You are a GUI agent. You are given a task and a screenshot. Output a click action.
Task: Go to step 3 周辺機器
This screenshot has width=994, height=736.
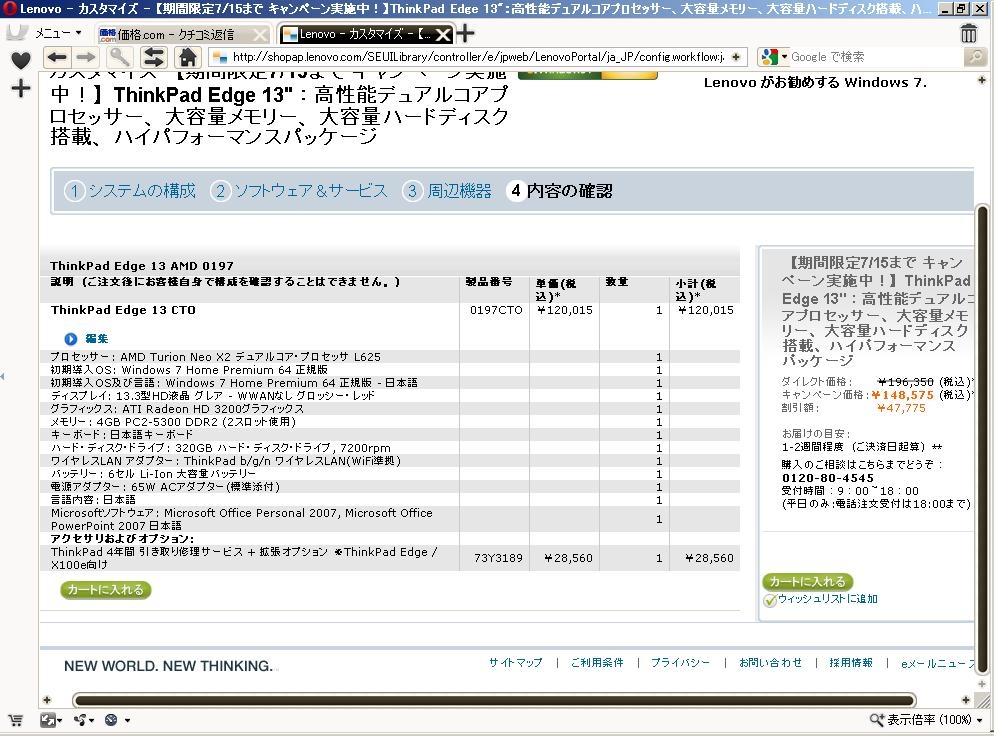[x=447, y=191]
